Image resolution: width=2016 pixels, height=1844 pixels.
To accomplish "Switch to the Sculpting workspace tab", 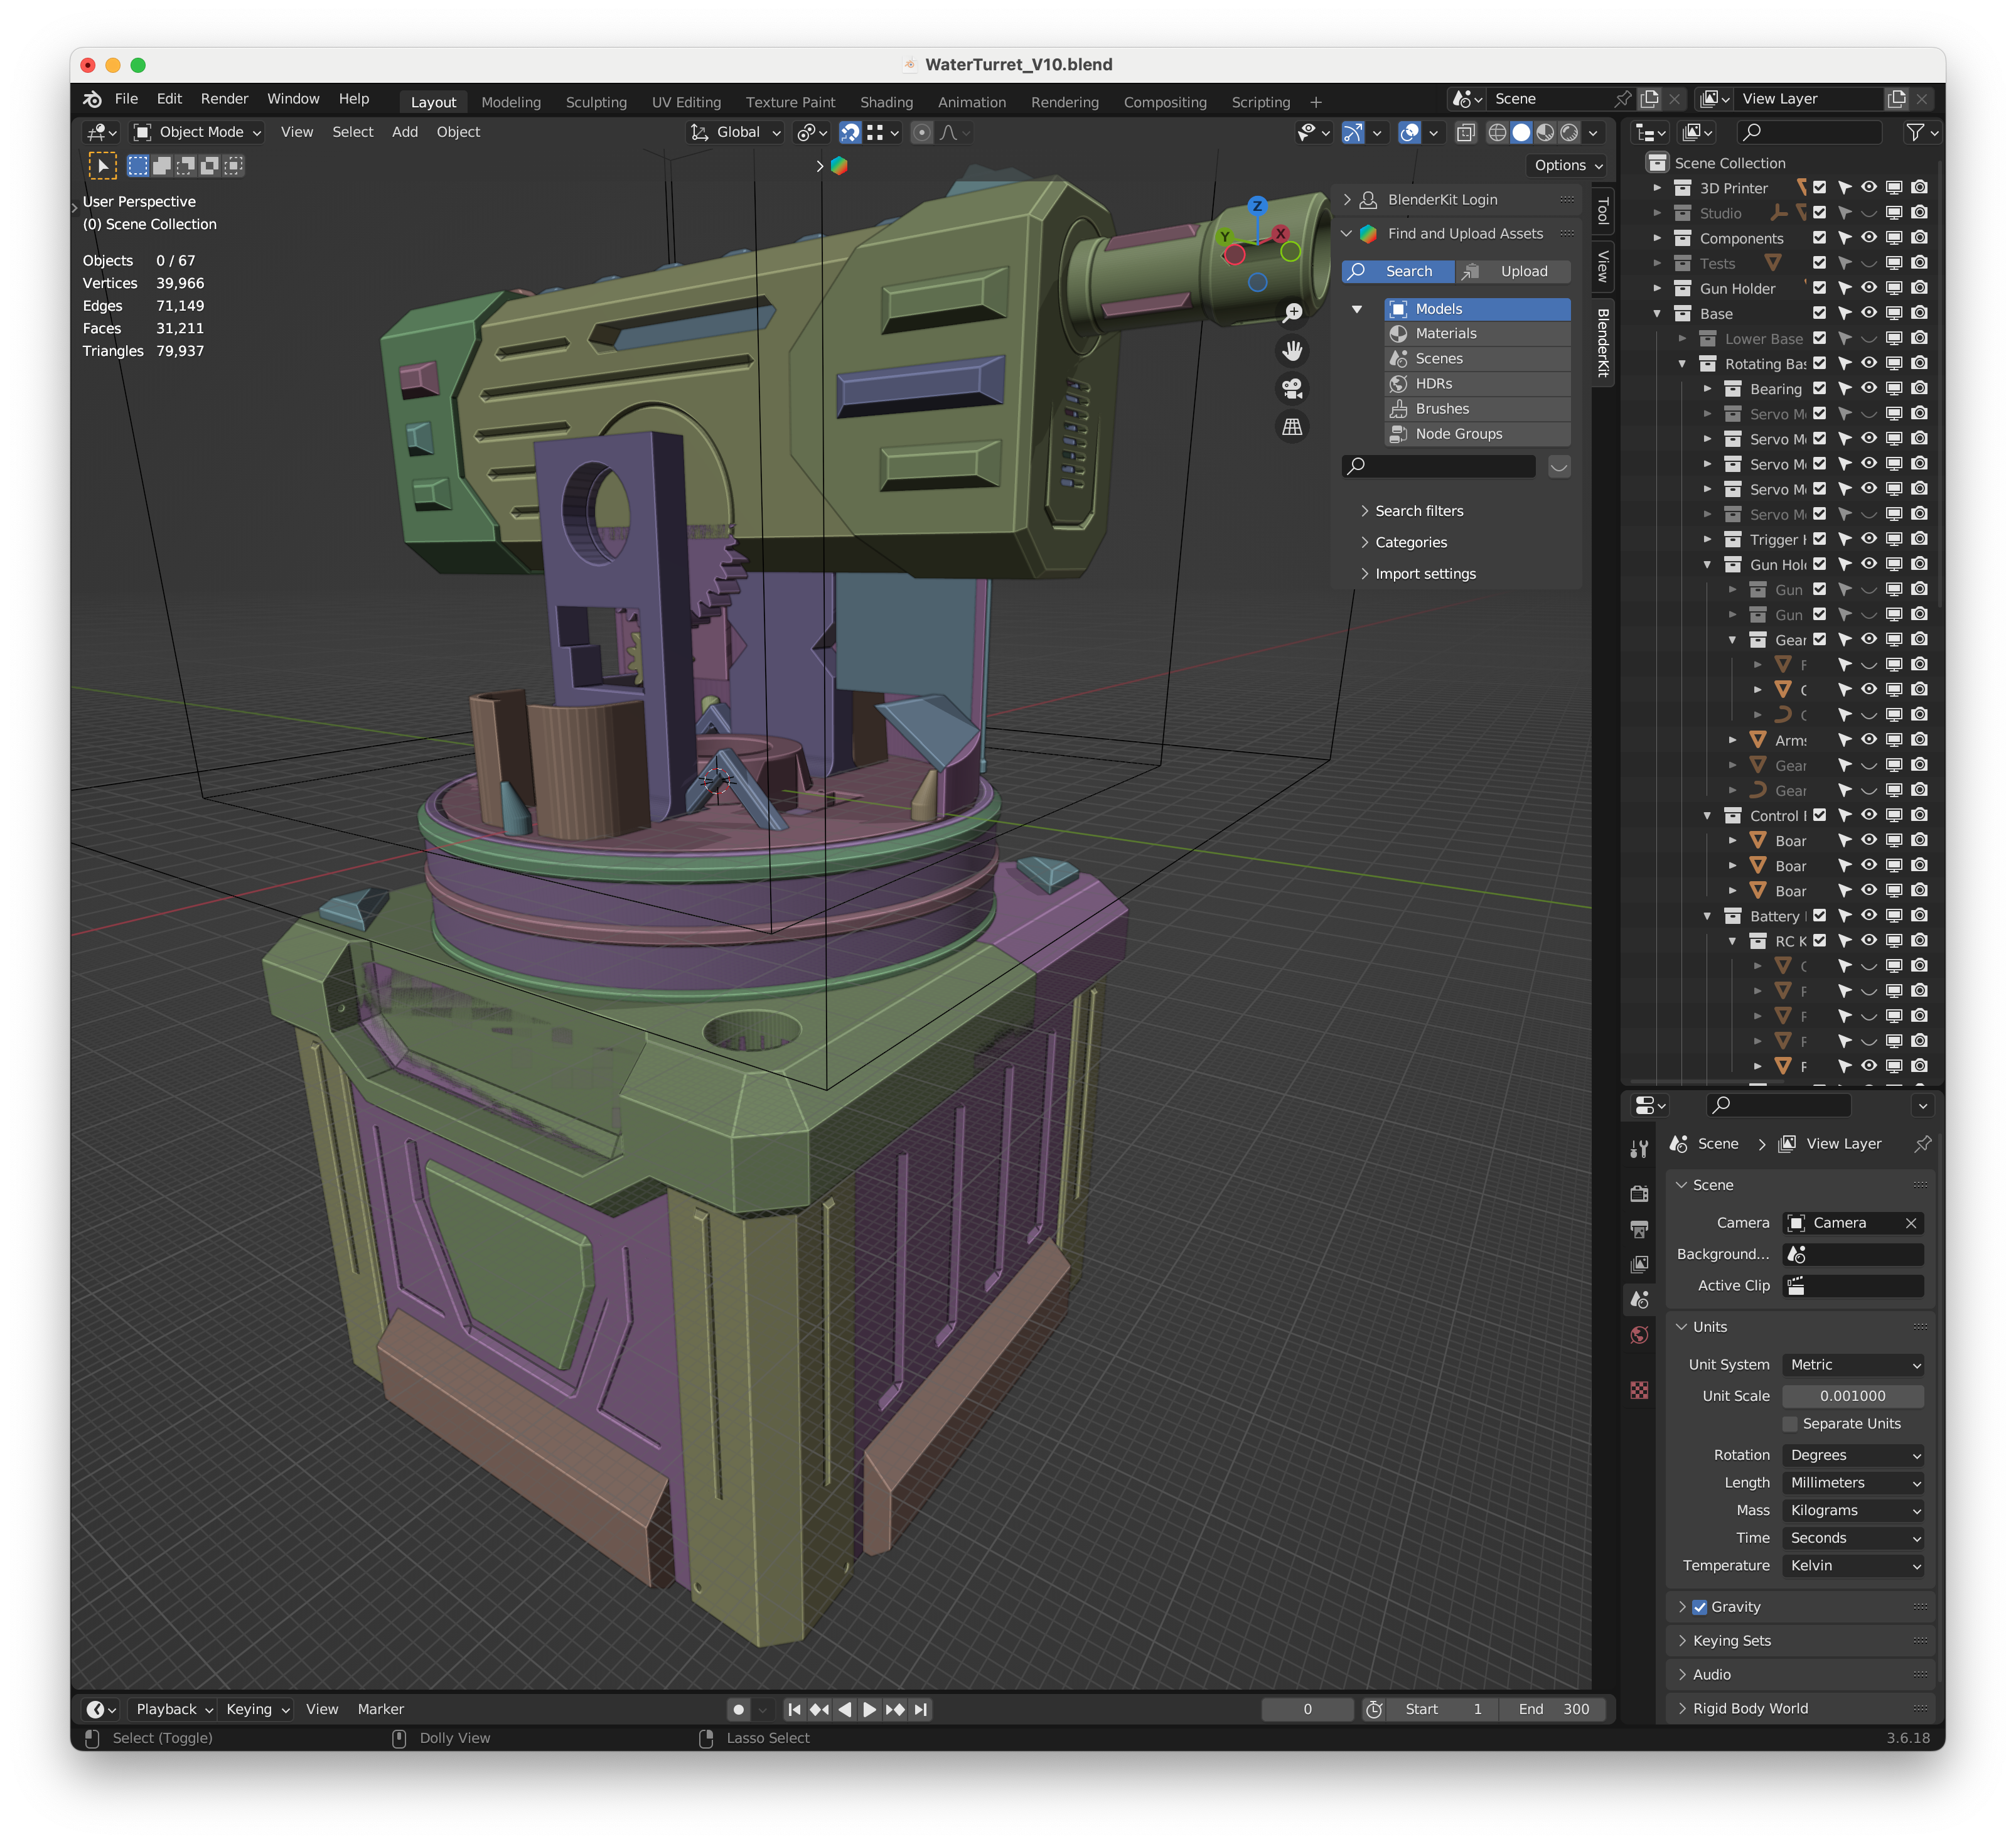I will coord(596,102).
